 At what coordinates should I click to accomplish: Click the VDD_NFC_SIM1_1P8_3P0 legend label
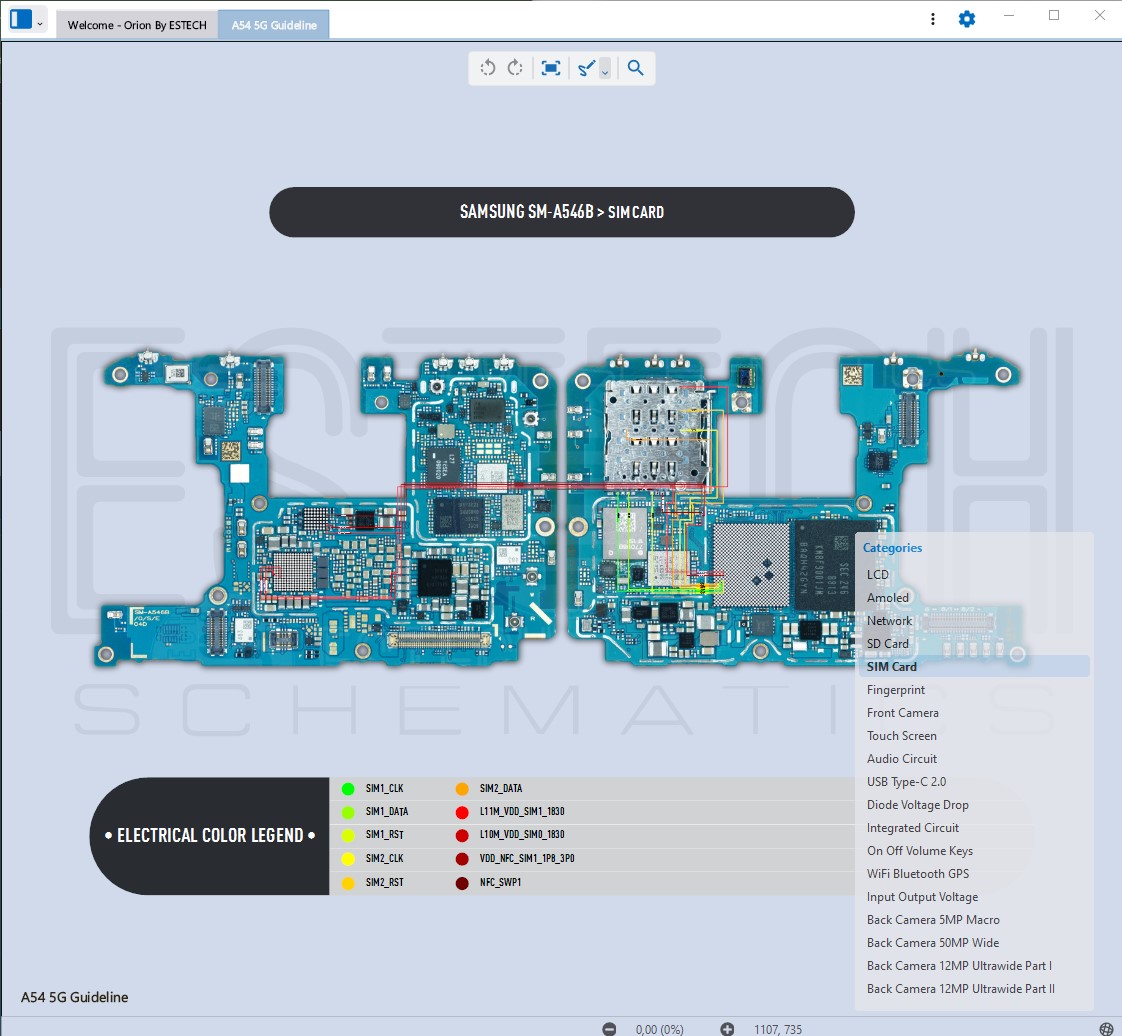click(x=527, y=859)
